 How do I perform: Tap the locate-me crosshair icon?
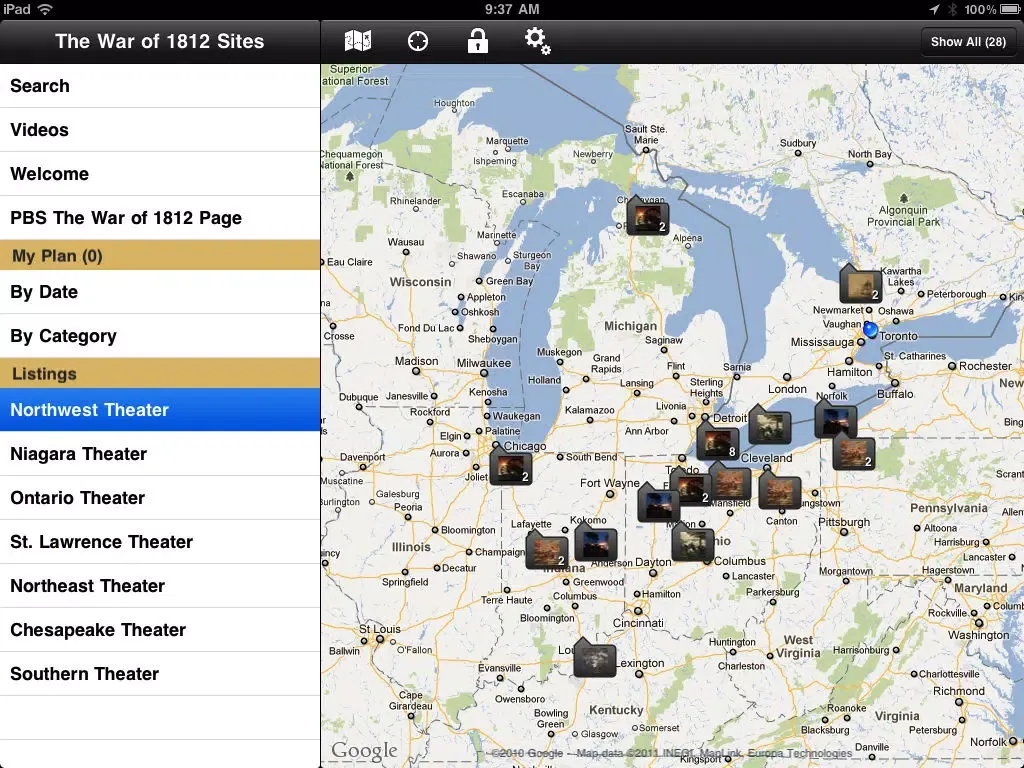coord(418,41)
